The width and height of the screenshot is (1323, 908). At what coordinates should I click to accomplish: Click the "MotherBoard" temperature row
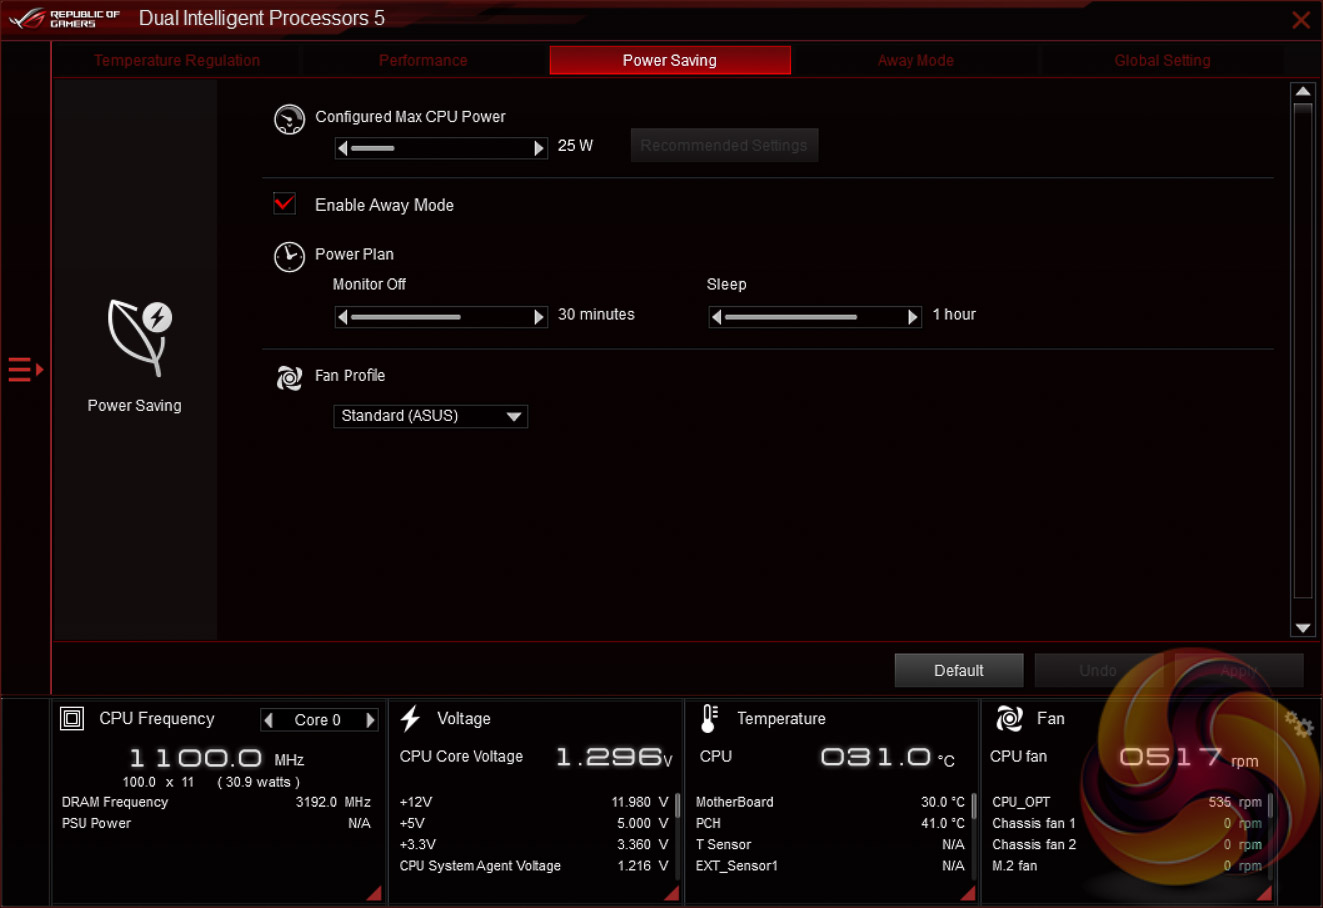pyautogui.click(x=830, y=802)
